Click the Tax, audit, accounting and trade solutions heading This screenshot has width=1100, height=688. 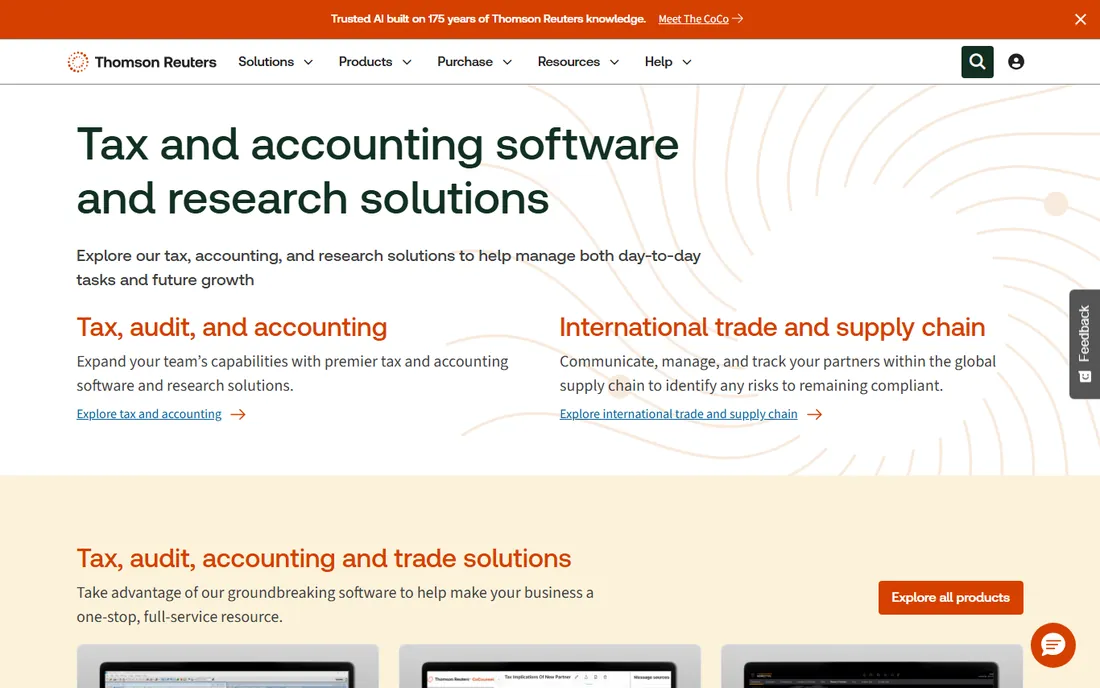[323, 558]
